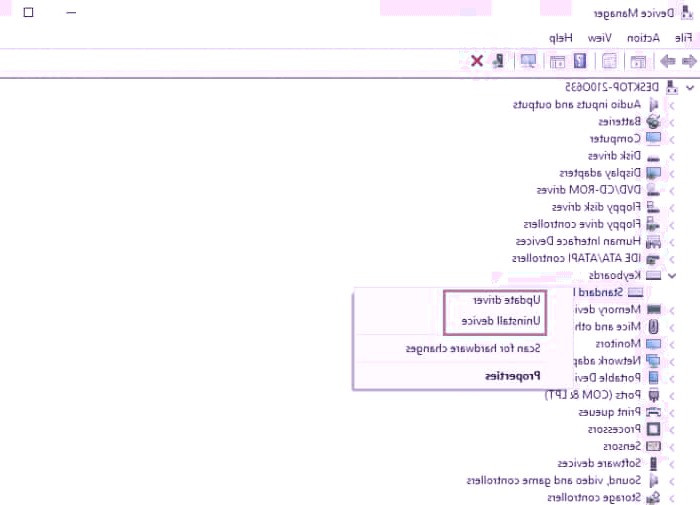Collapse the DESKTOP-210O635 root node
This screenshot has height=505, width=700.
689,87
